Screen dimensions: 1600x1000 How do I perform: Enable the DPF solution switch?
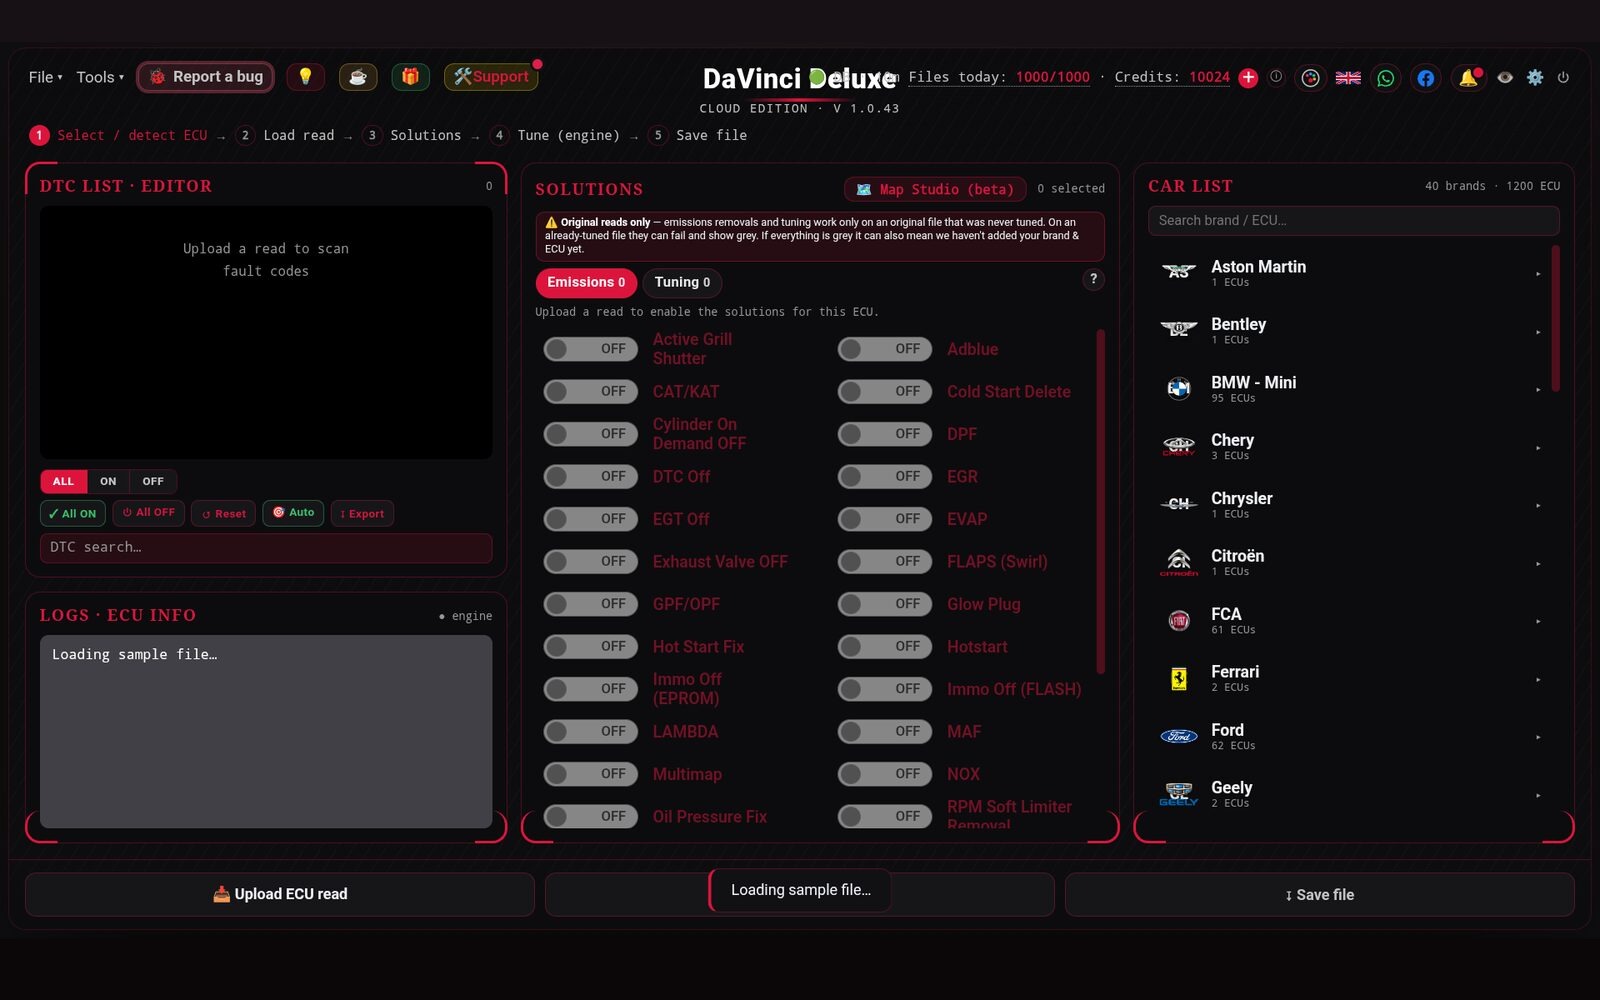point(885,434)
